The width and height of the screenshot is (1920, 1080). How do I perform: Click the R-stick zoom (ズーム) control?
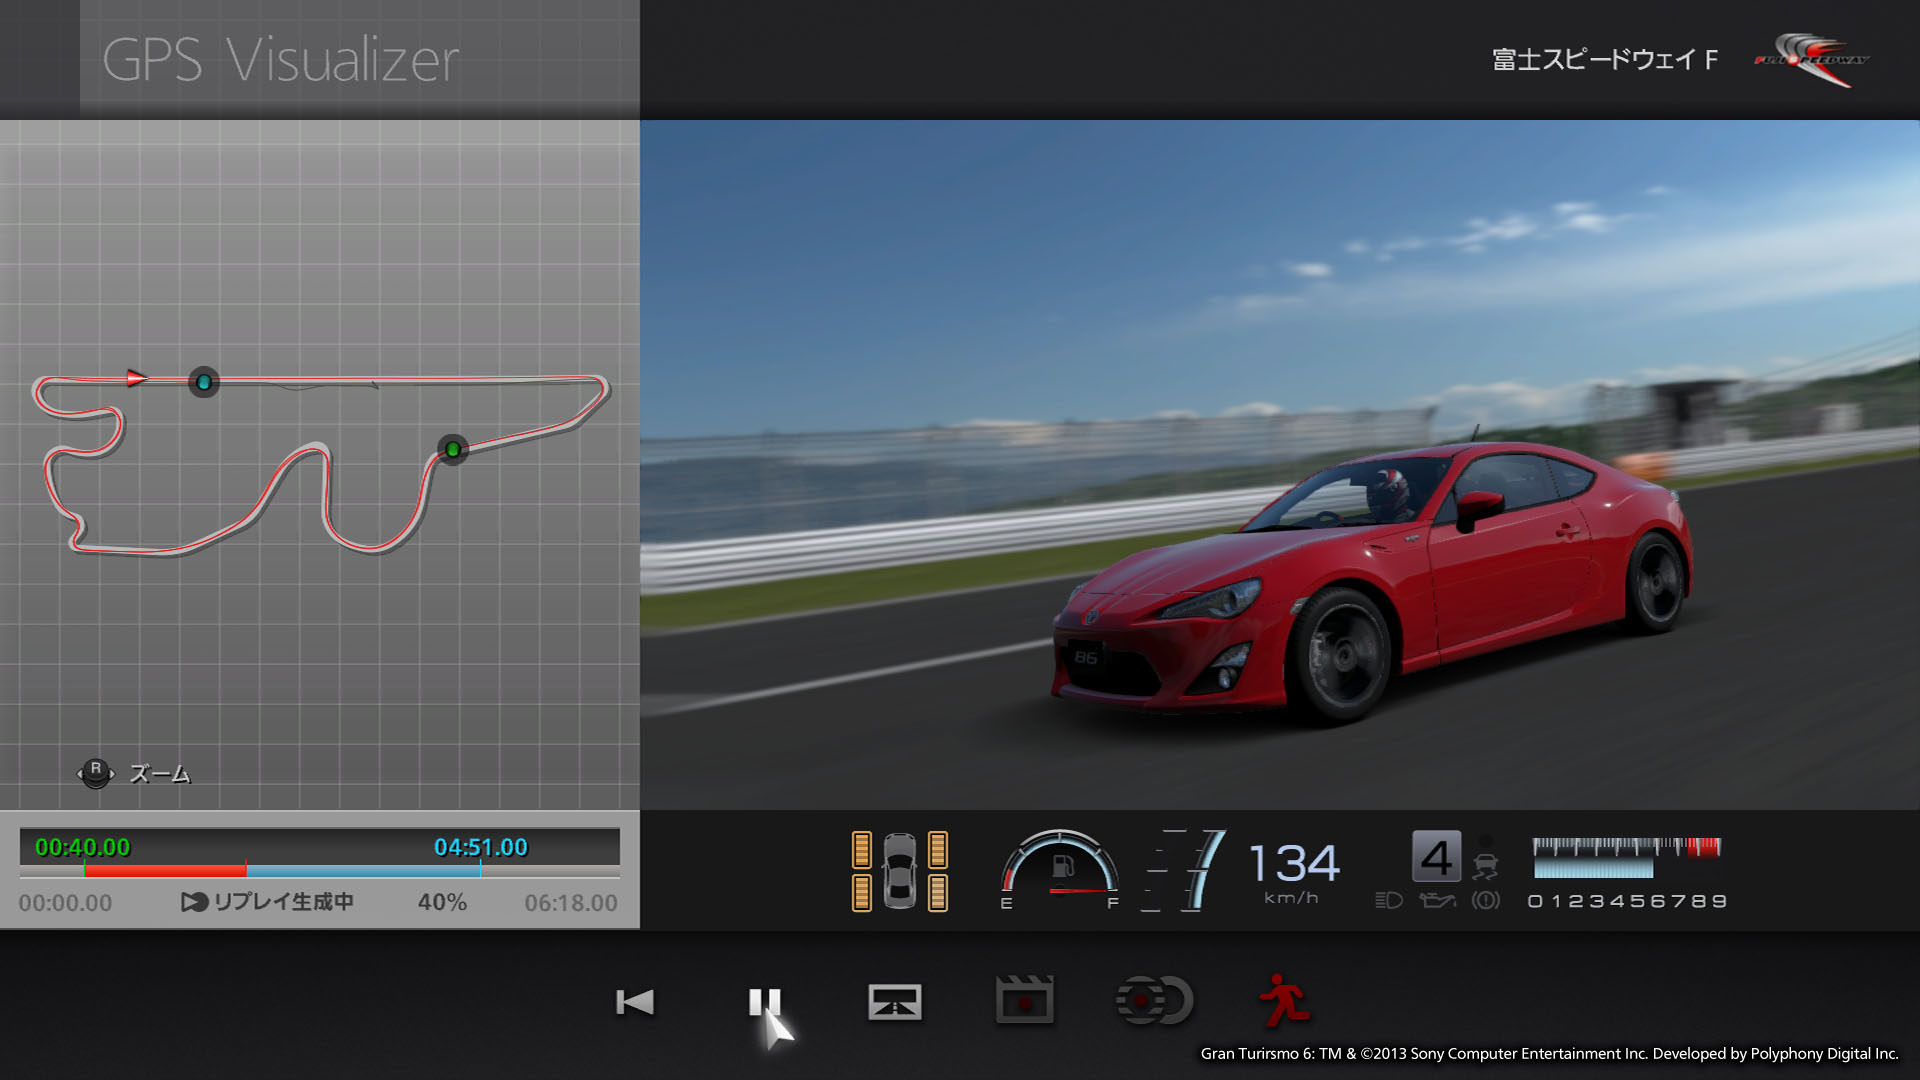[x=96, y=773]
